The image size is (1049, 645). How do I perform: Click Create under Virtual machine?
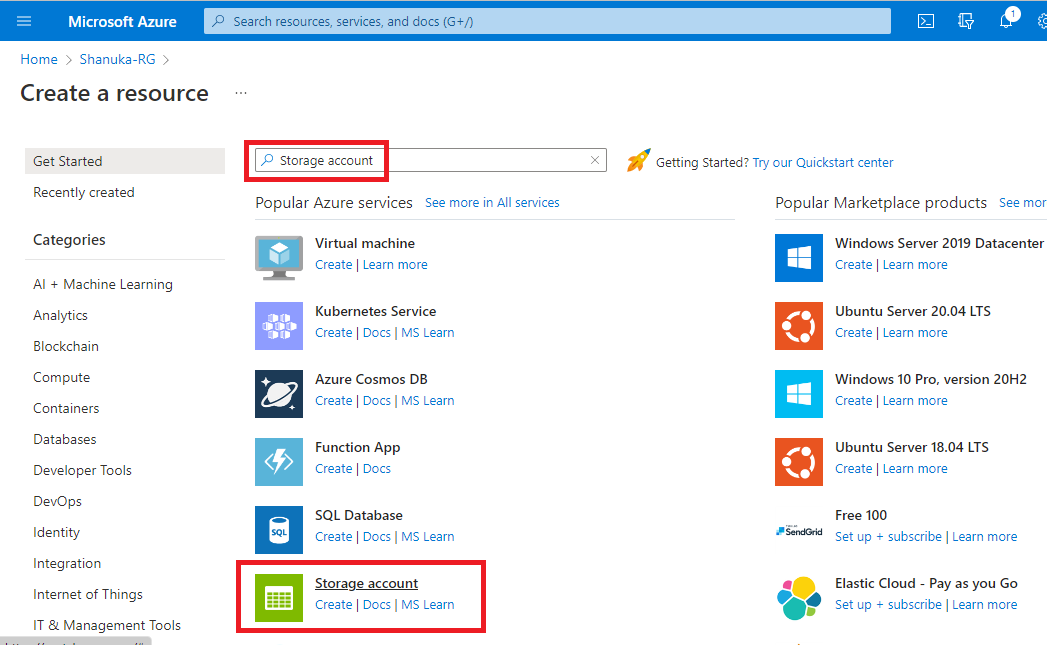point(334,265)
